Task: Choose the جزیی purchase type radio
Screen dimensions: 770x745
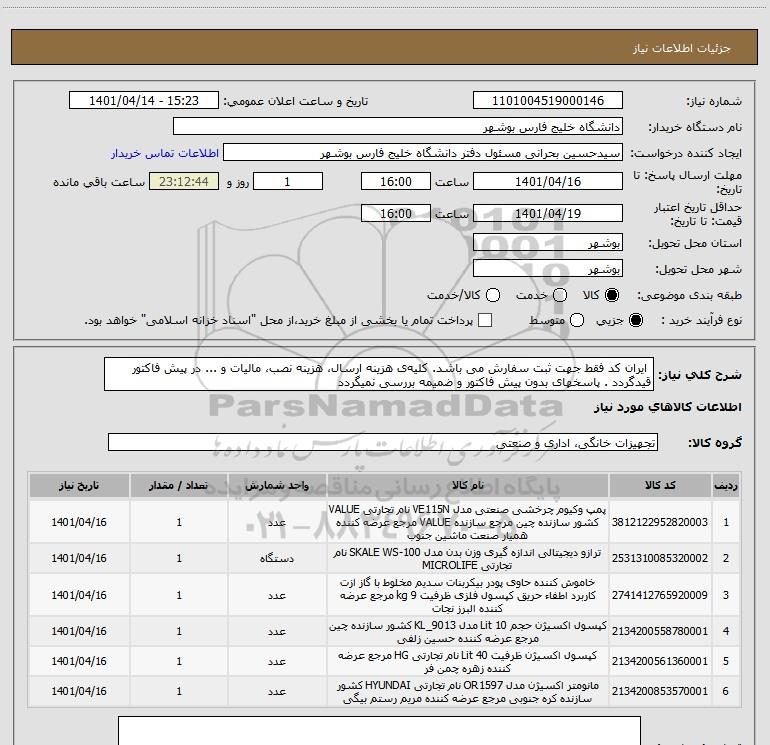Action: [635, 320]
